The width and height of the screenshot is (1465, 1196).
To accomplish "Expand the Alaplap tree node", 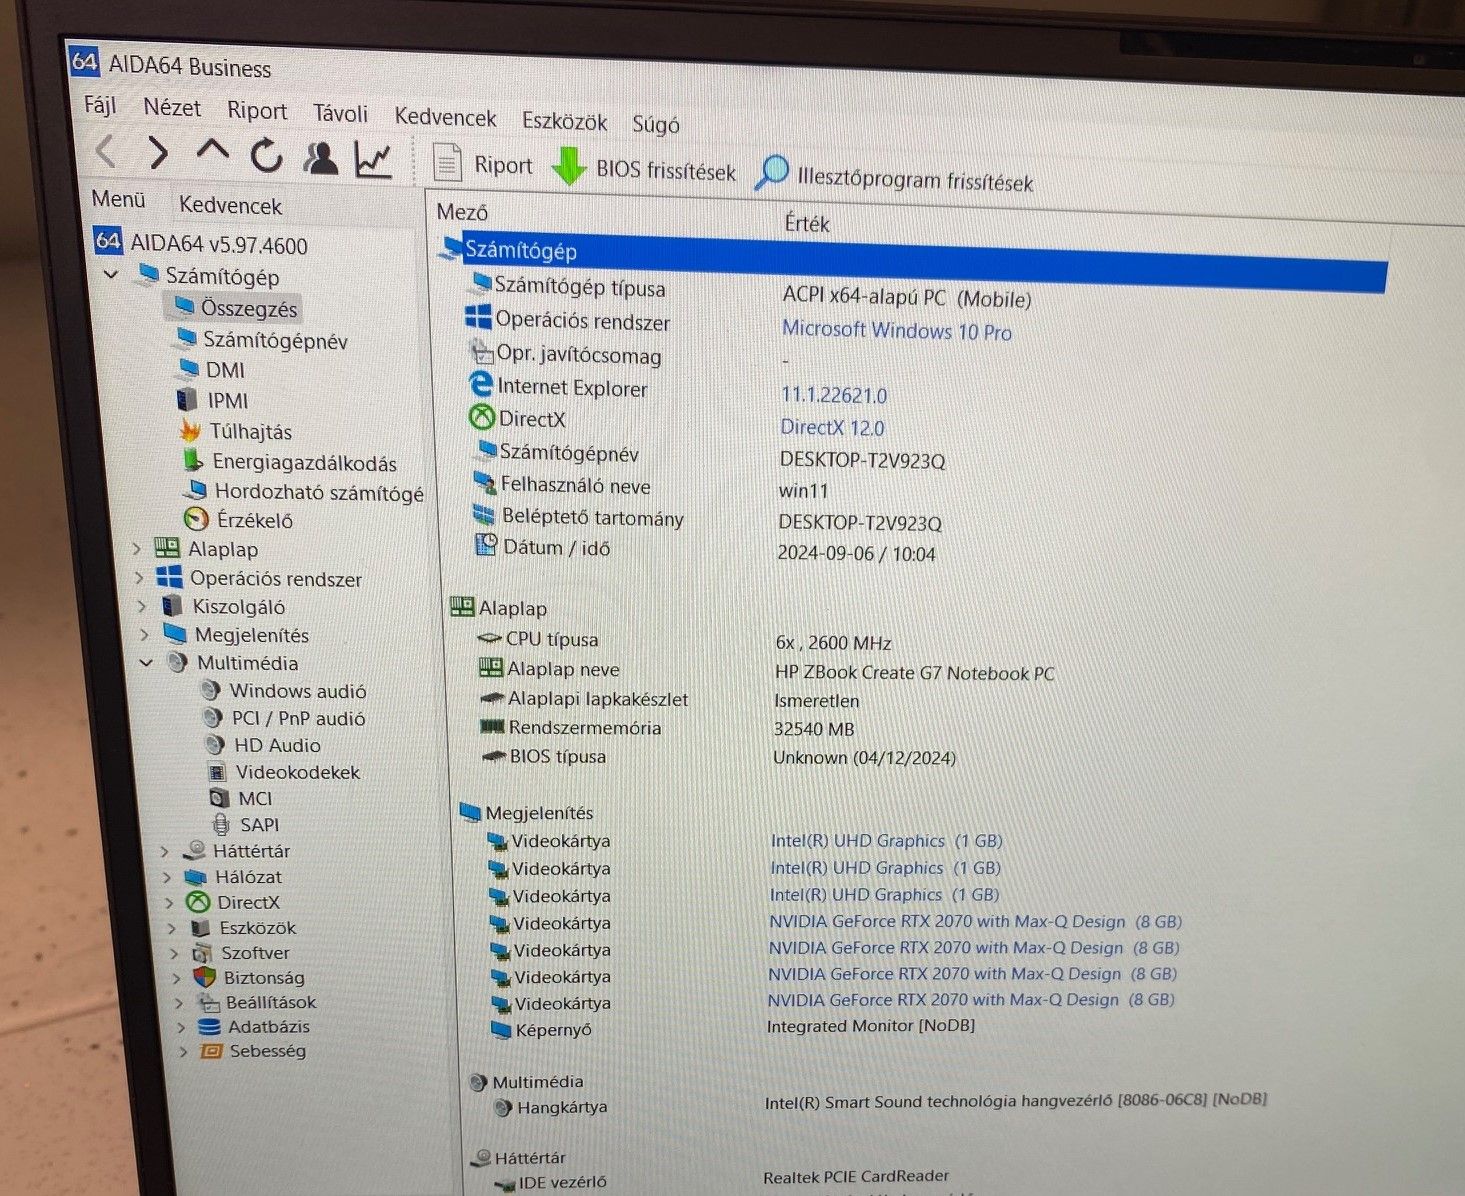I will pyautogui.click(x=137, y=548).
